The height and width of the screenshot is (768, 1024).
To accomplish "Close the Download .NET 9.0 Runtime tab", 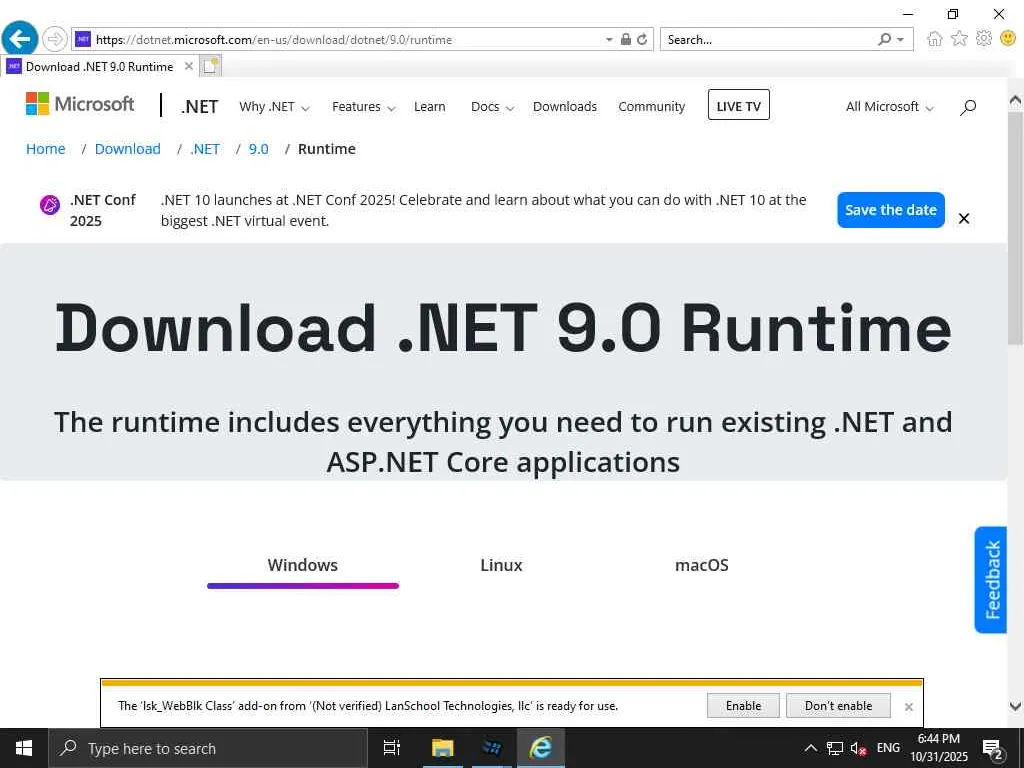I will 189,66.
